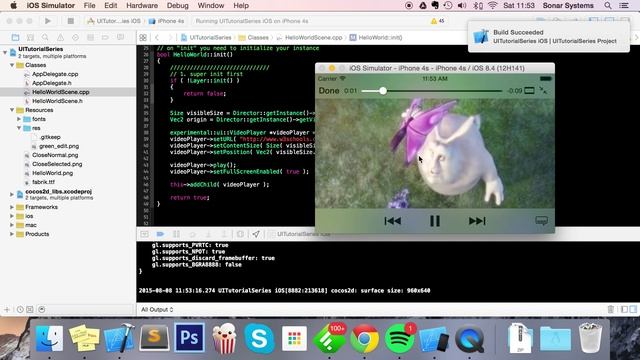Open the Symbol navigator
640x360 pixels.
point(30,38)
